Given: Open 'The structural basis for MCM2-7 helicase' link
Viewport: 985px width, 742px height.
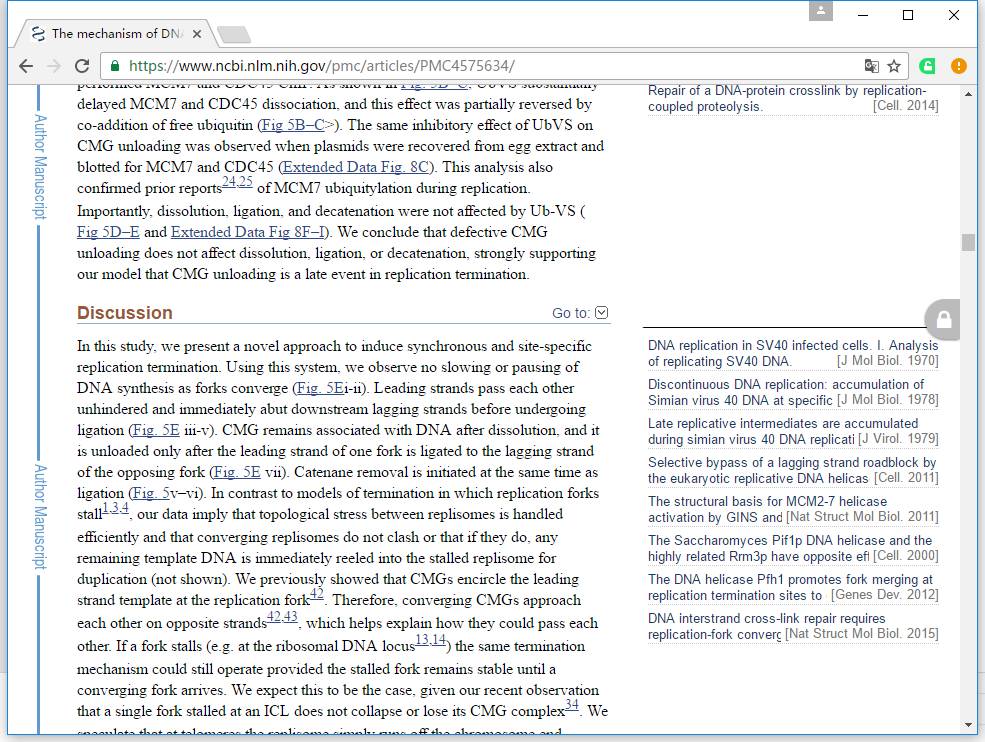Looking at the screenshot, I should click(x=767, y=501).
